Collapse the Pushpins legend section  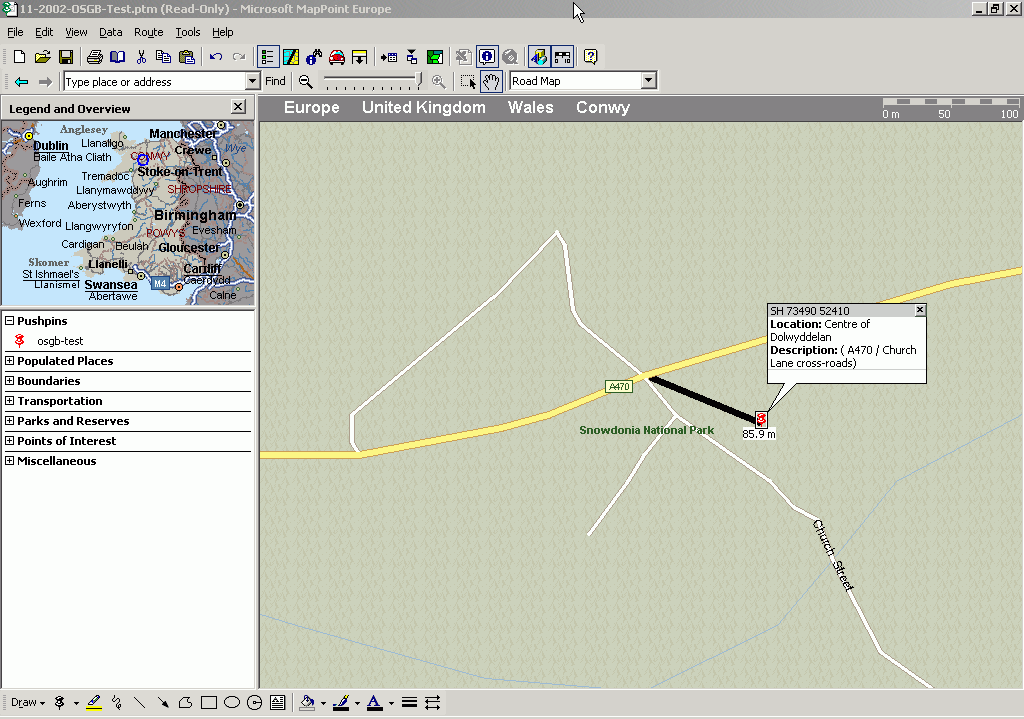10,321
